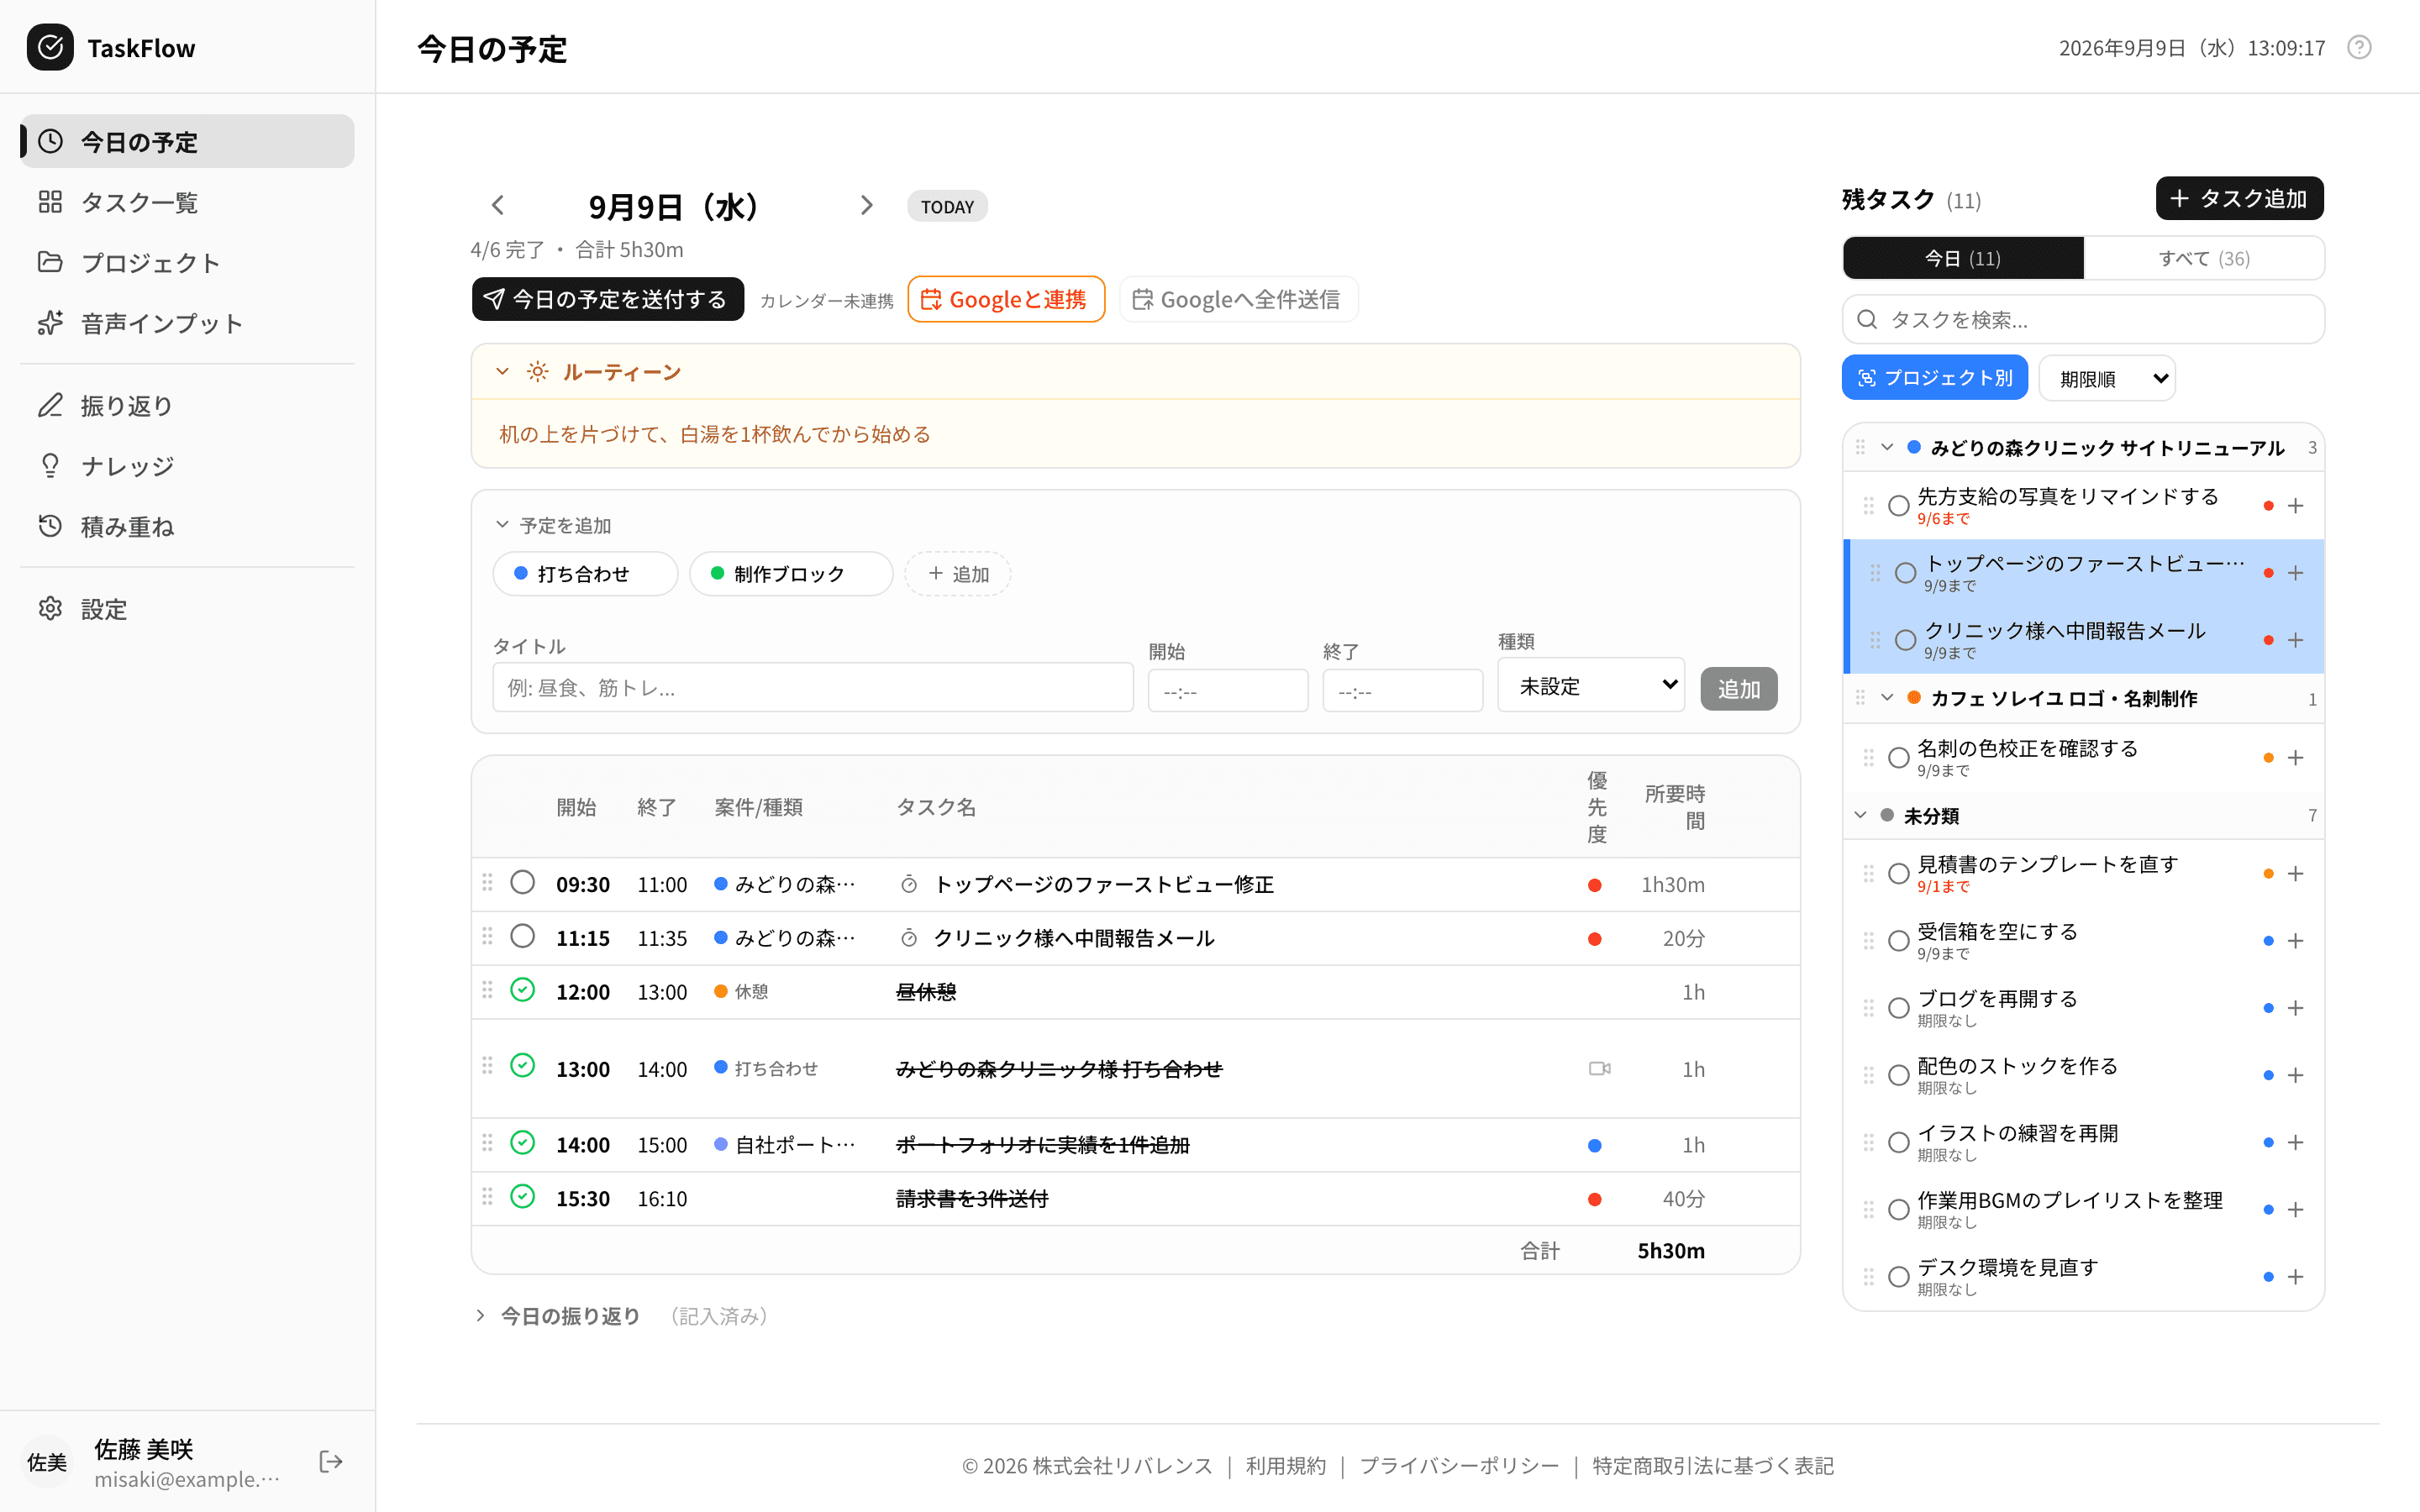
Task: Uncheck completed 13:00 打ち合わせ row
Action: click(x=522, y=1065)
